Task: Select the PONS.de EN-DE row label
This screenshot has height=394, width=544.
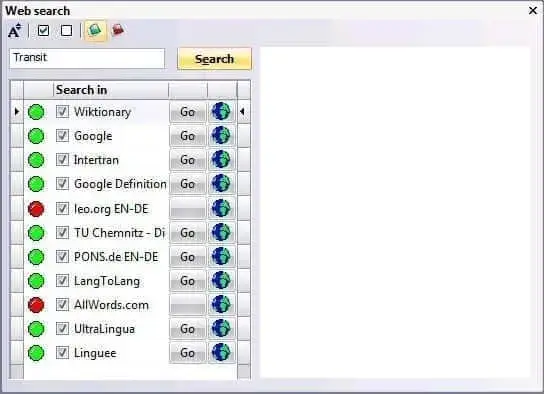Action: [116, 257]
